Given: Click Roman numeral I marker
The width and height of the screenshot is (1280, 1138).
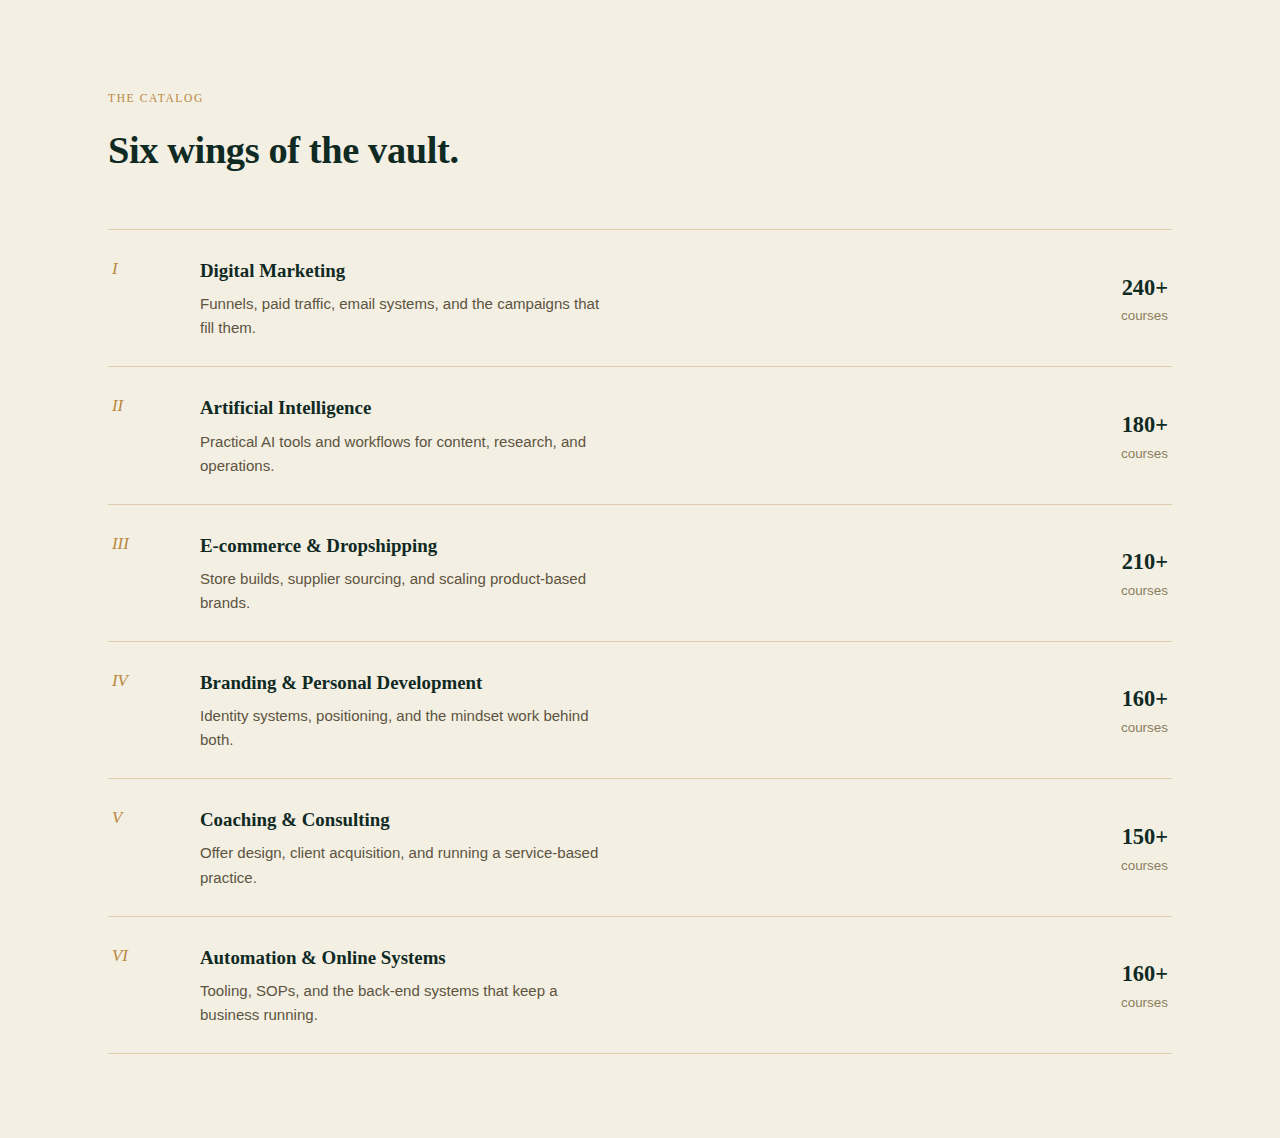Looking at the screenshot, I should pyautogui.click(x=115, y=269).
